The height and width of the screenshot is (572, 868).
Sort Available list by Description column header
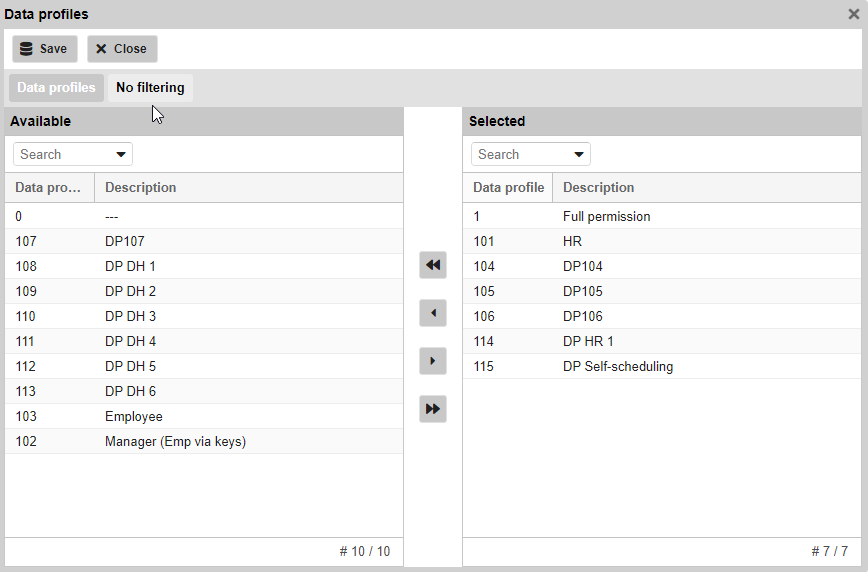point(141,187)
